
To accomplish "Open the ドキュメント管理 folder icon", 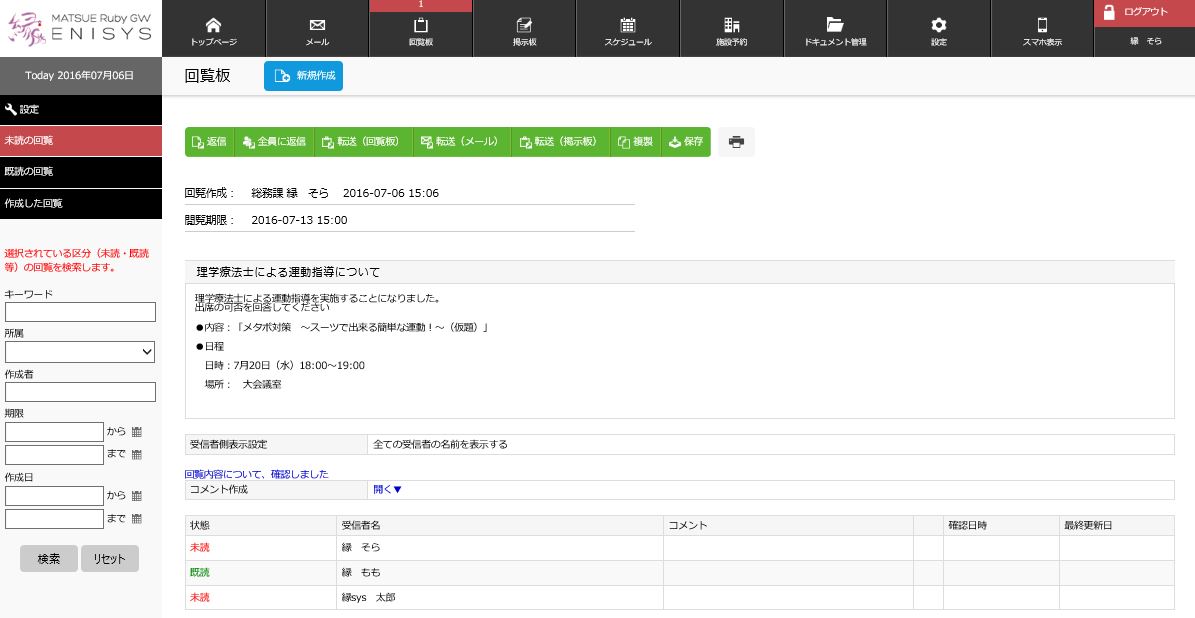I will (835, 25).
